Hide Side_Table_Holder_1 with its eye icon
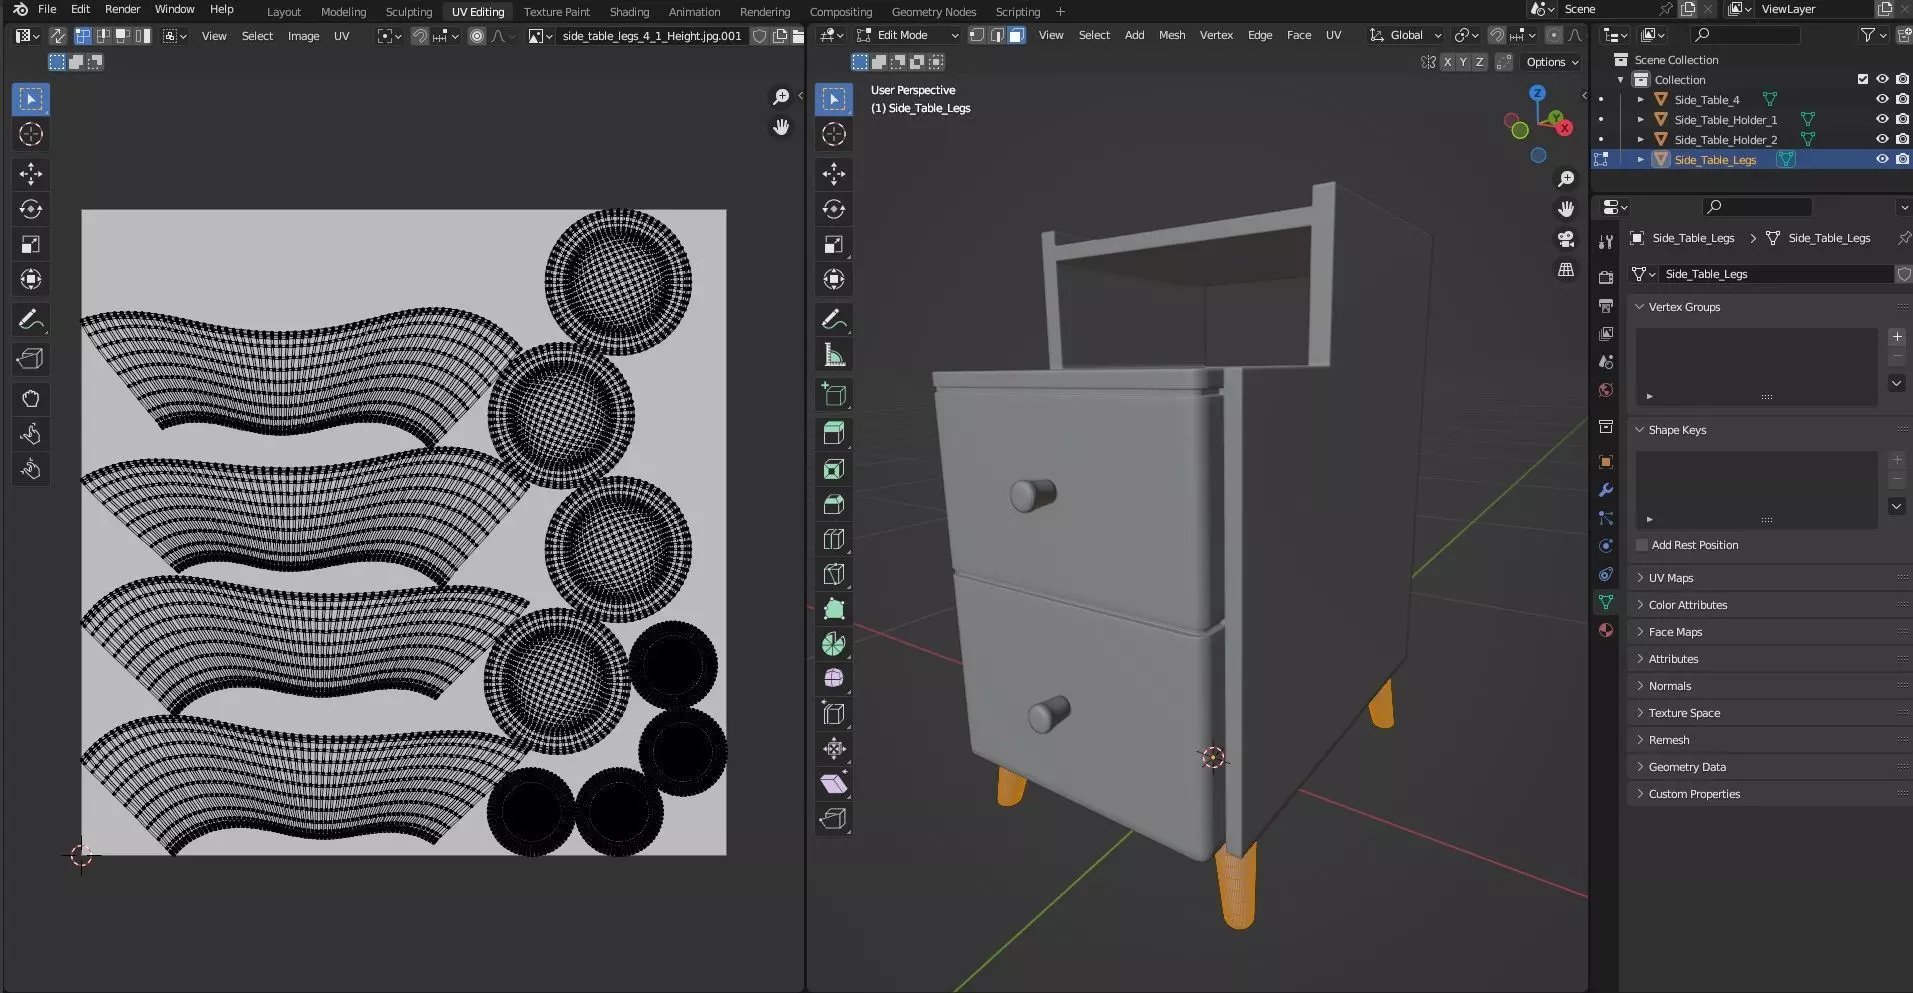Screen dimensions: 1913x993 [1882, 119]
